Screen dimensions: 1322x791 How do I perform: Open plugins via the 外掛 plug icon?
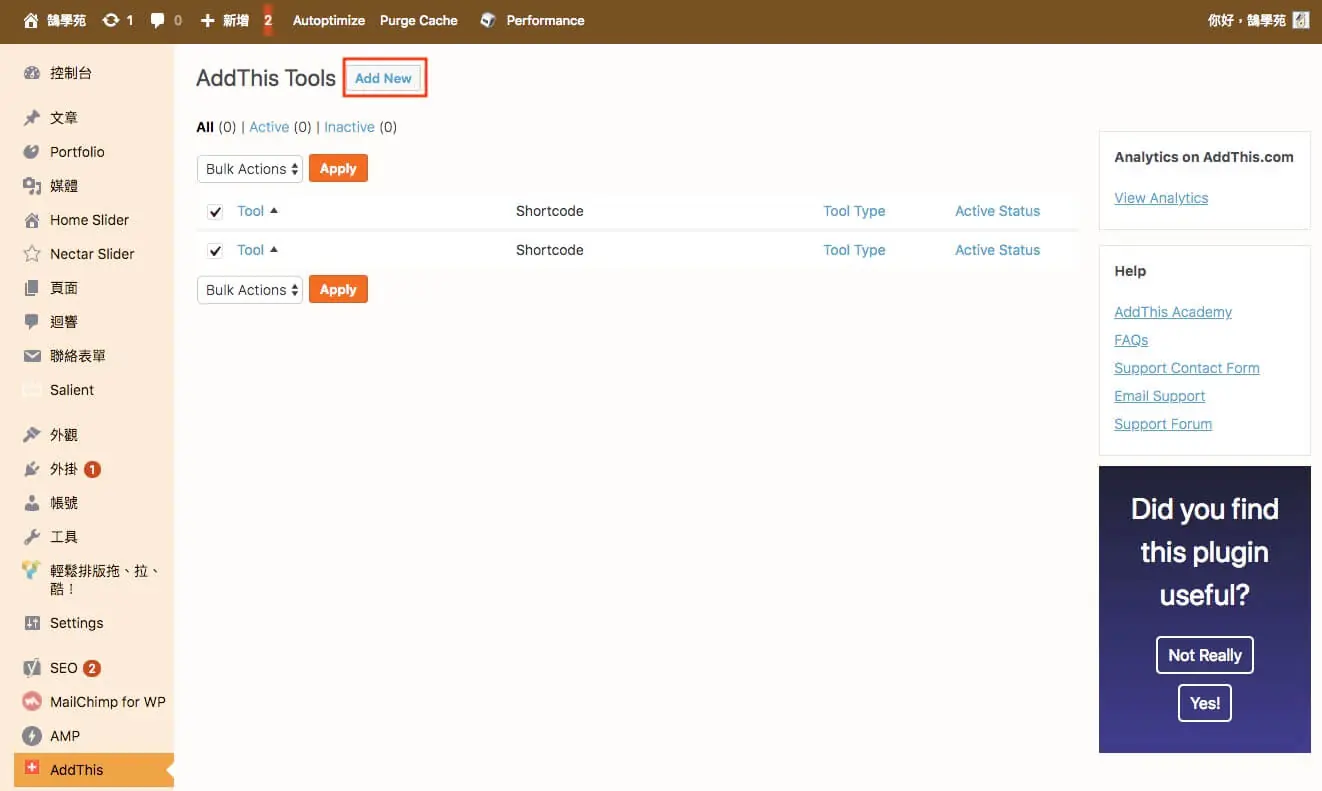(31, 469)
